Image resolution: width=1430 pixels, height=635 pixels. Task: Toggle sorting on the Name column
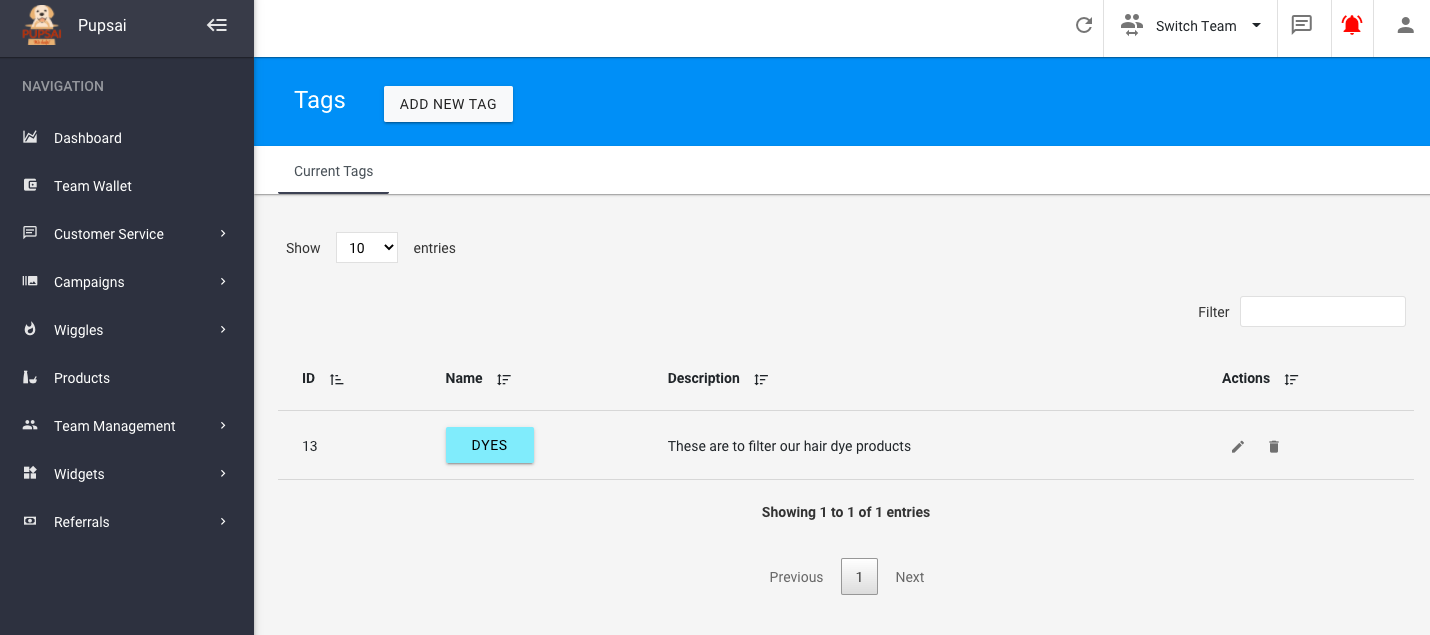[x=478, y=379]
